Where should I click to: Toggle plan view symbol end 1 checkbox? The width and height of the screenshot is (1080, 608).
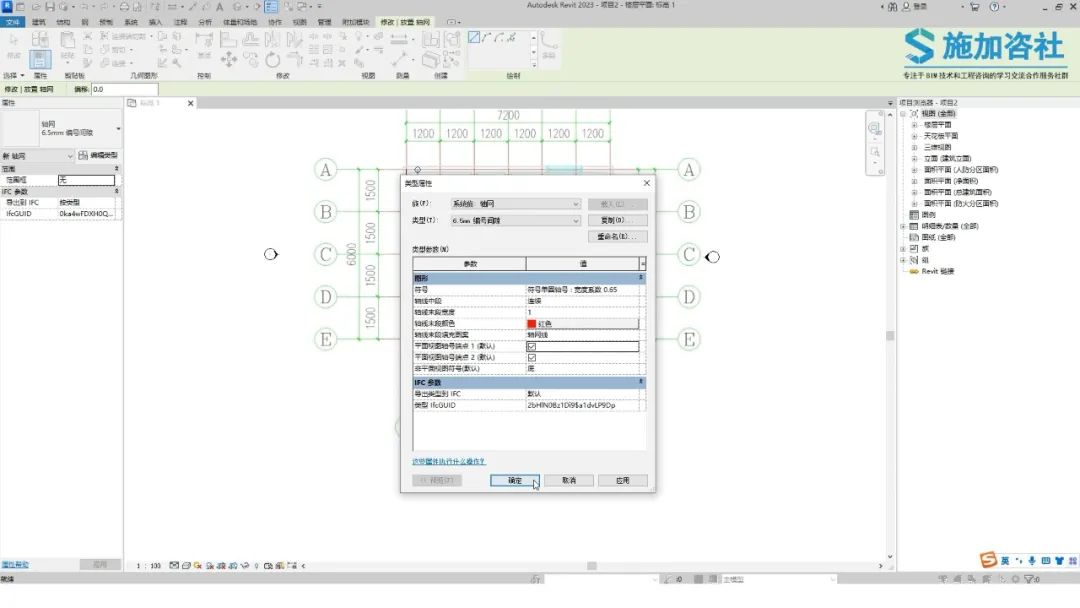531,346
